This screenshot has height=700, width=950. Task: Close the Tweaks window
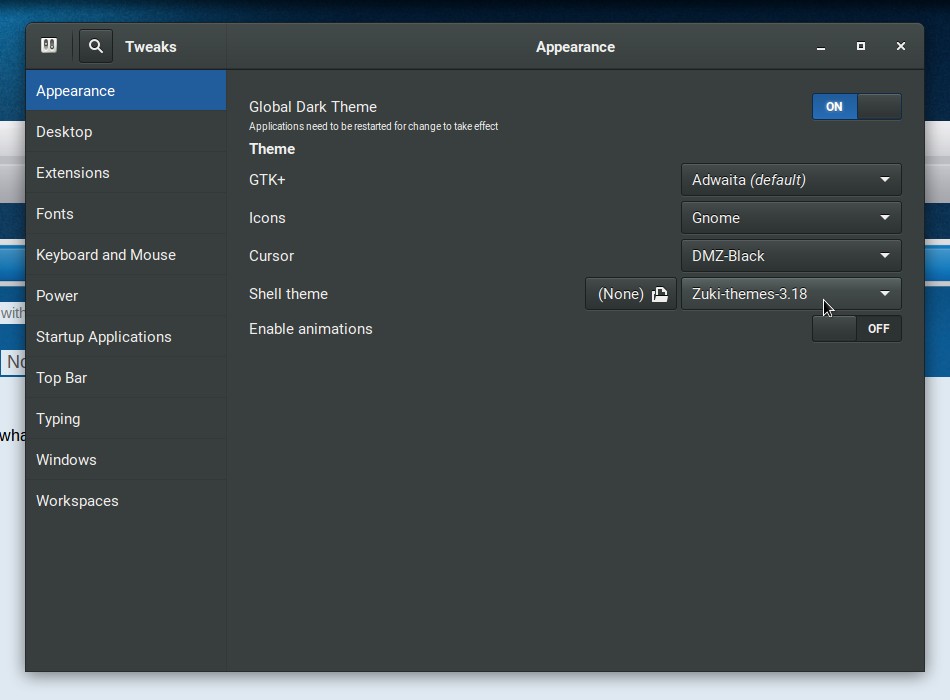tap(901, 47)
